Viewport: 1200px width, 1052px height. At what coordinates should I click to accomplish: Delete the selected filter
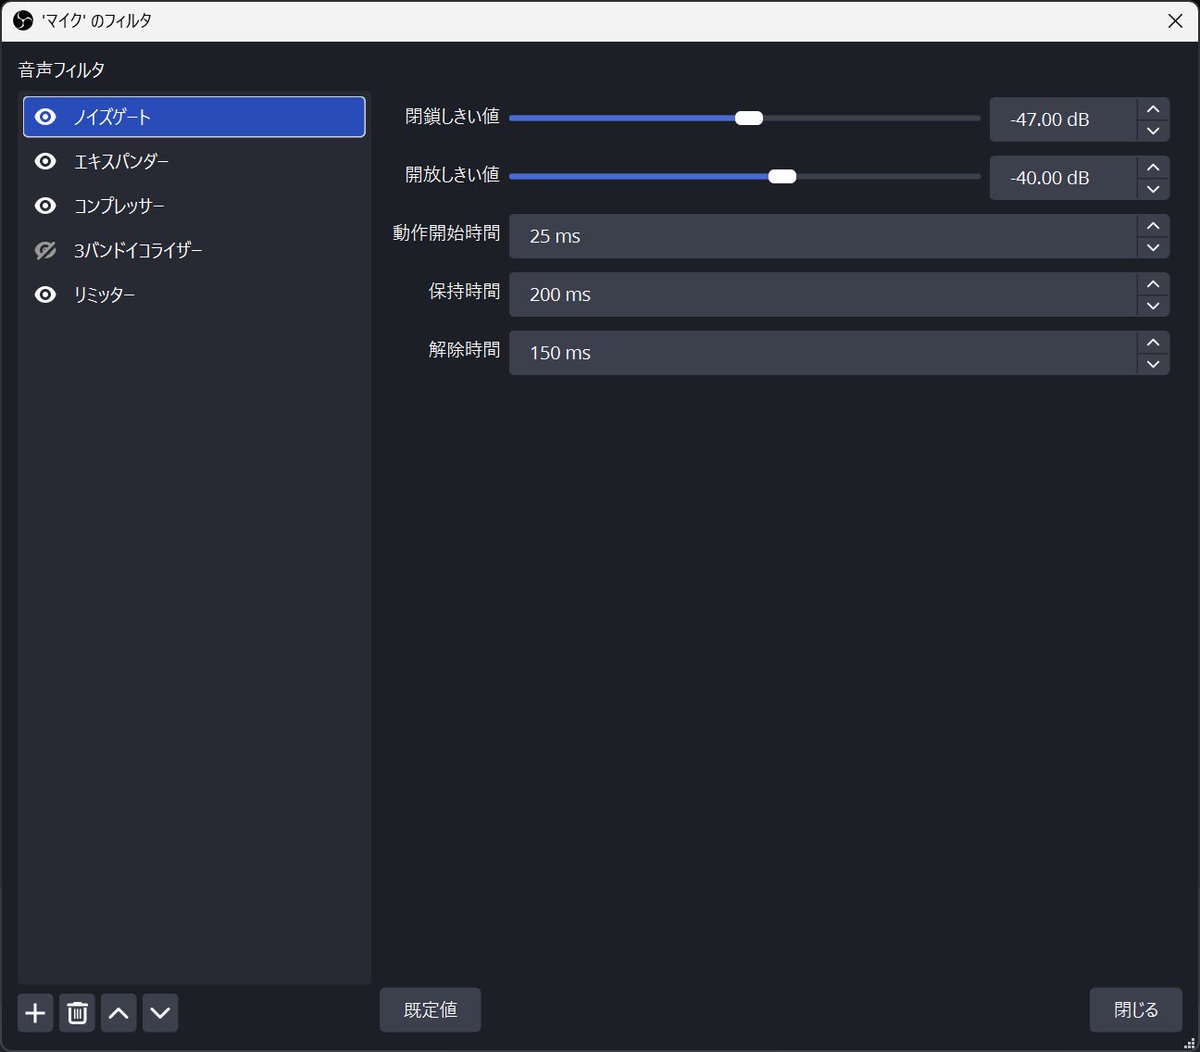pos(77,1013)
